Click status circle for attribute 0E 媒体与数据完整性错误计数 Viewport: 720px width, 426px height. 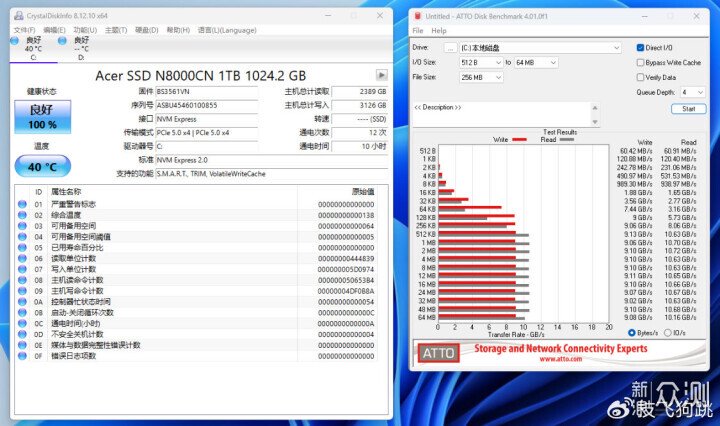coord(22,345)
